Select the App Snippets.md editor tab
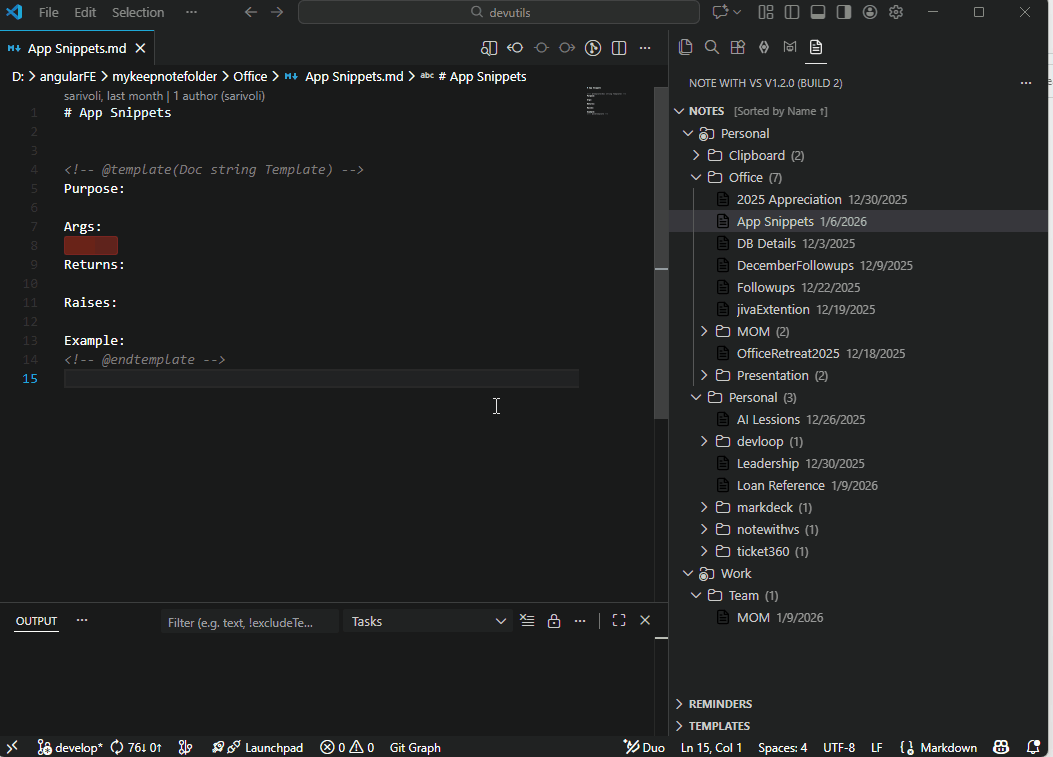1053x757 pixels. [75, 48]
